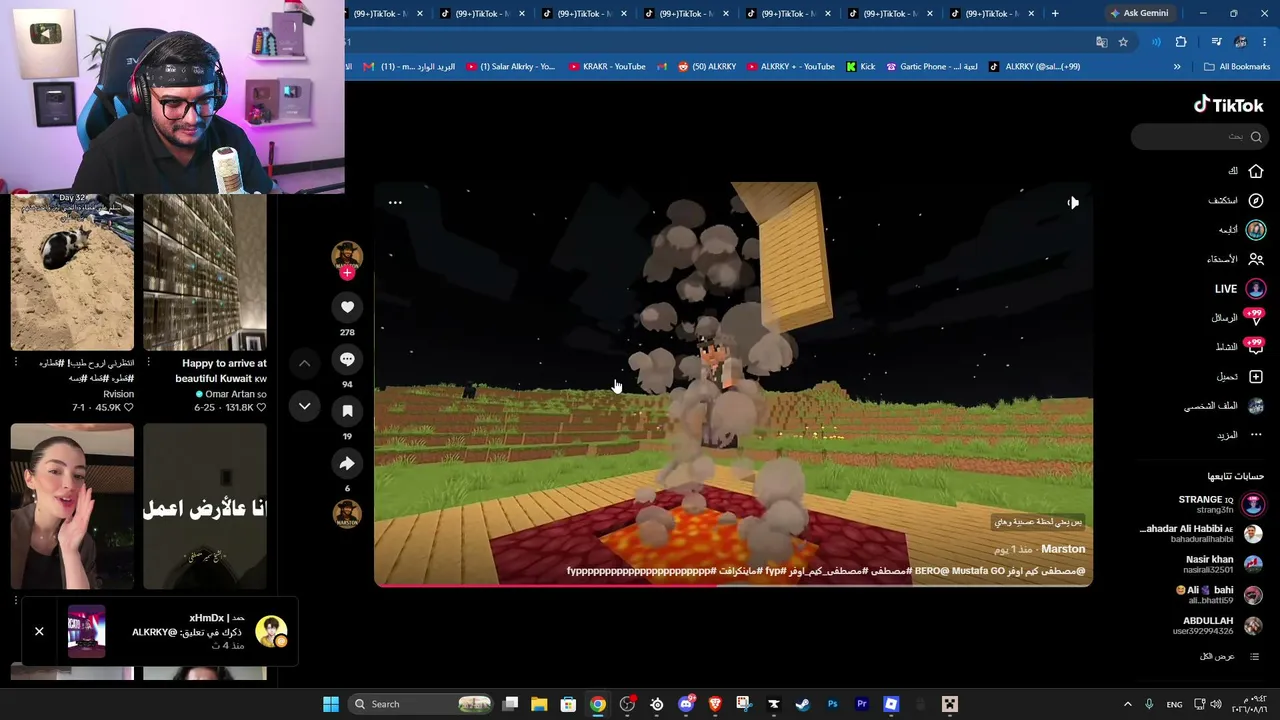Viewport: 1280px width, 720px height.
Task: Open File Explorer from the taskbar
Action: pos(539,704)
